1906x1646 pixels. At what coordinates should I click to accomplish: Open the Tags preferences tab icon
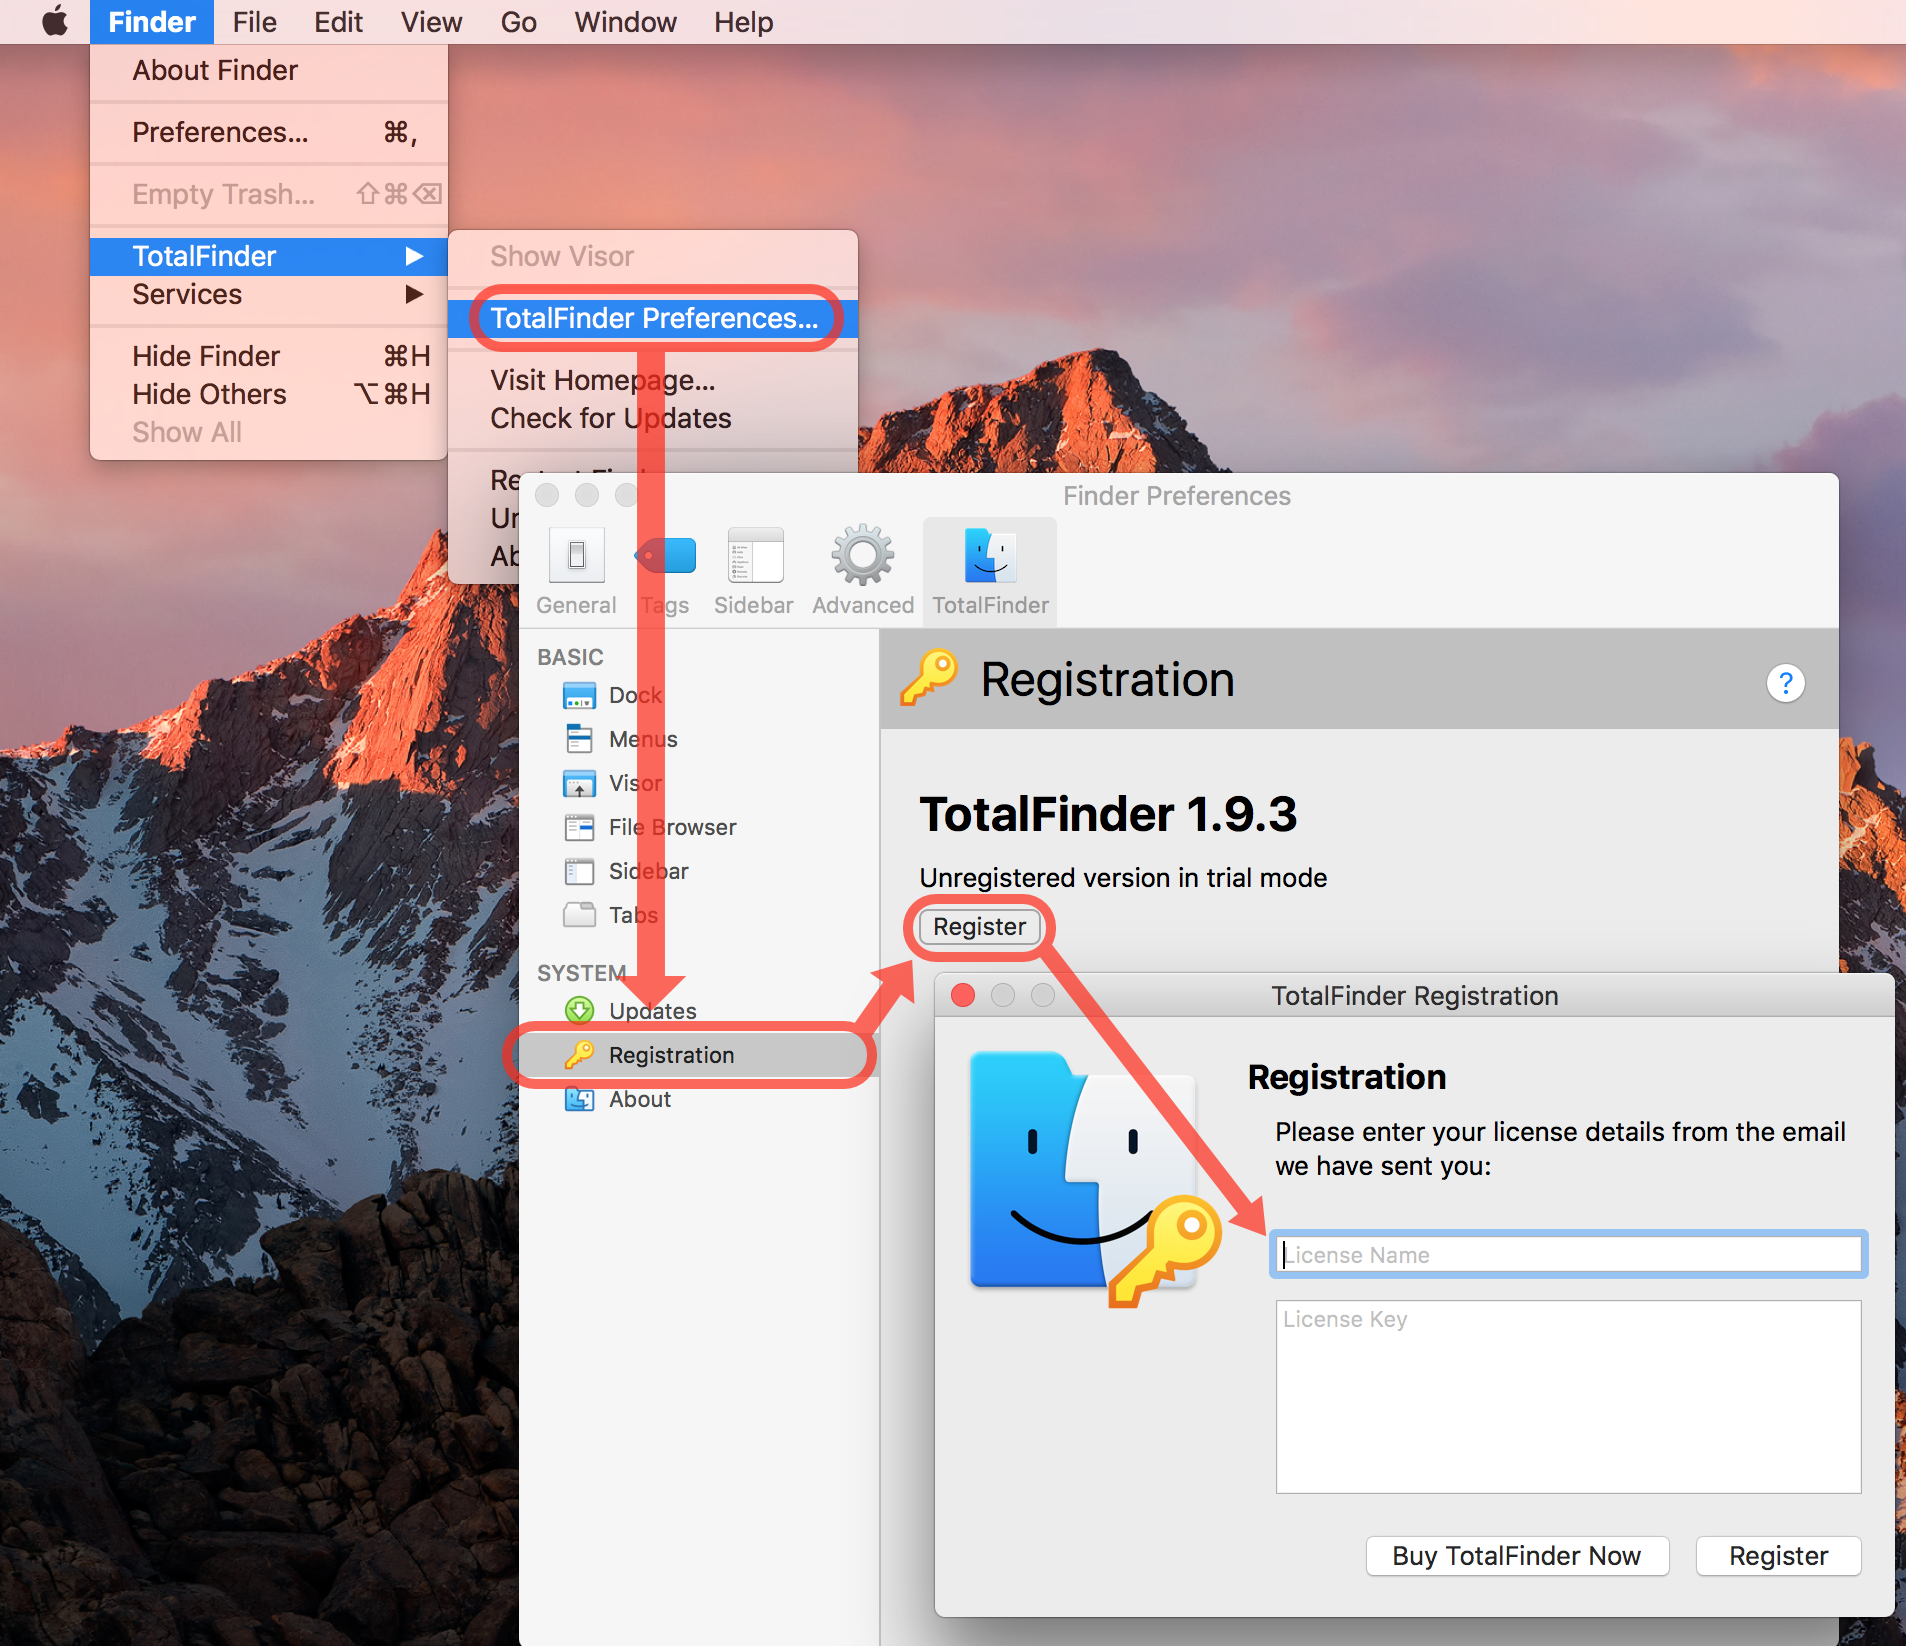click(x=665, y=555)
